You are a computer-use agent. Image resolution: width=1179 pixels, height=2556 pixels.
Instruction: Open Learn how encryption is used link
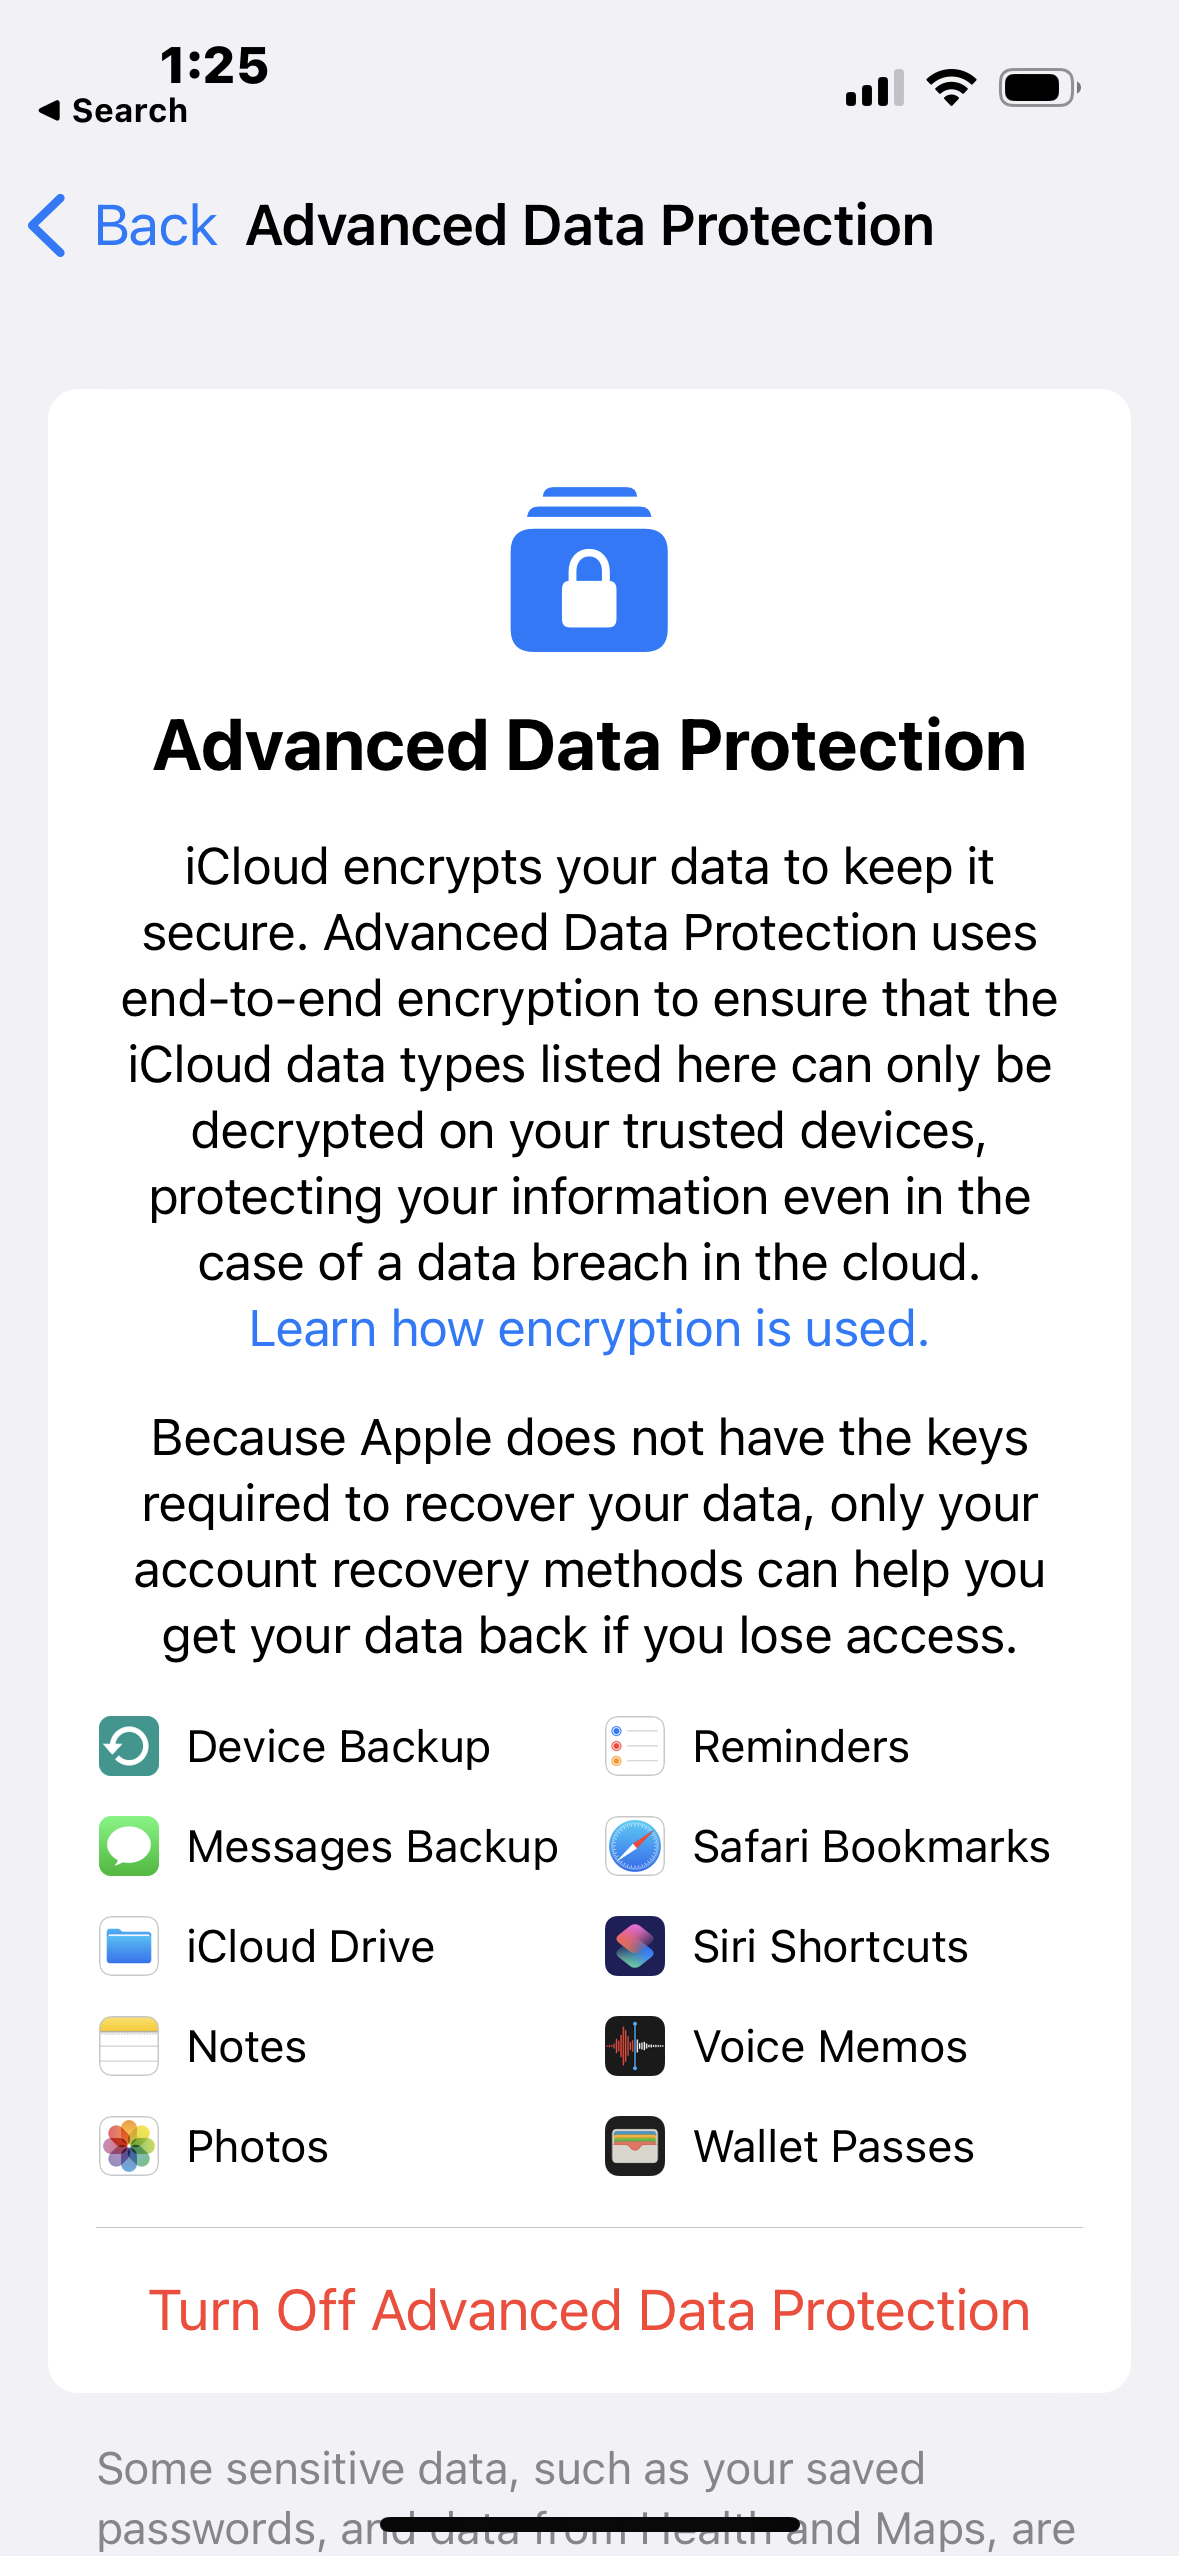[589, 1329]
